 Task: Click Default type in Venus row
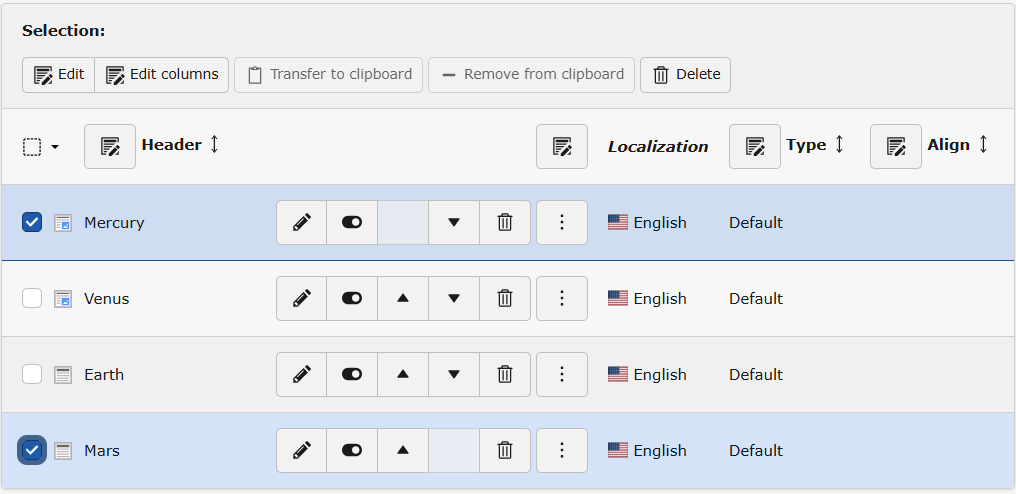pos(756,299)
